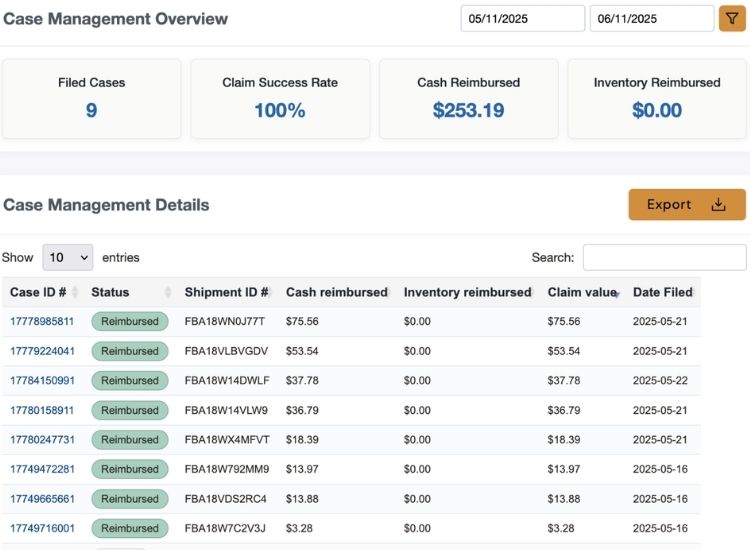Select shipment ID FBA18WX4MFVT

tap(227, 440)
